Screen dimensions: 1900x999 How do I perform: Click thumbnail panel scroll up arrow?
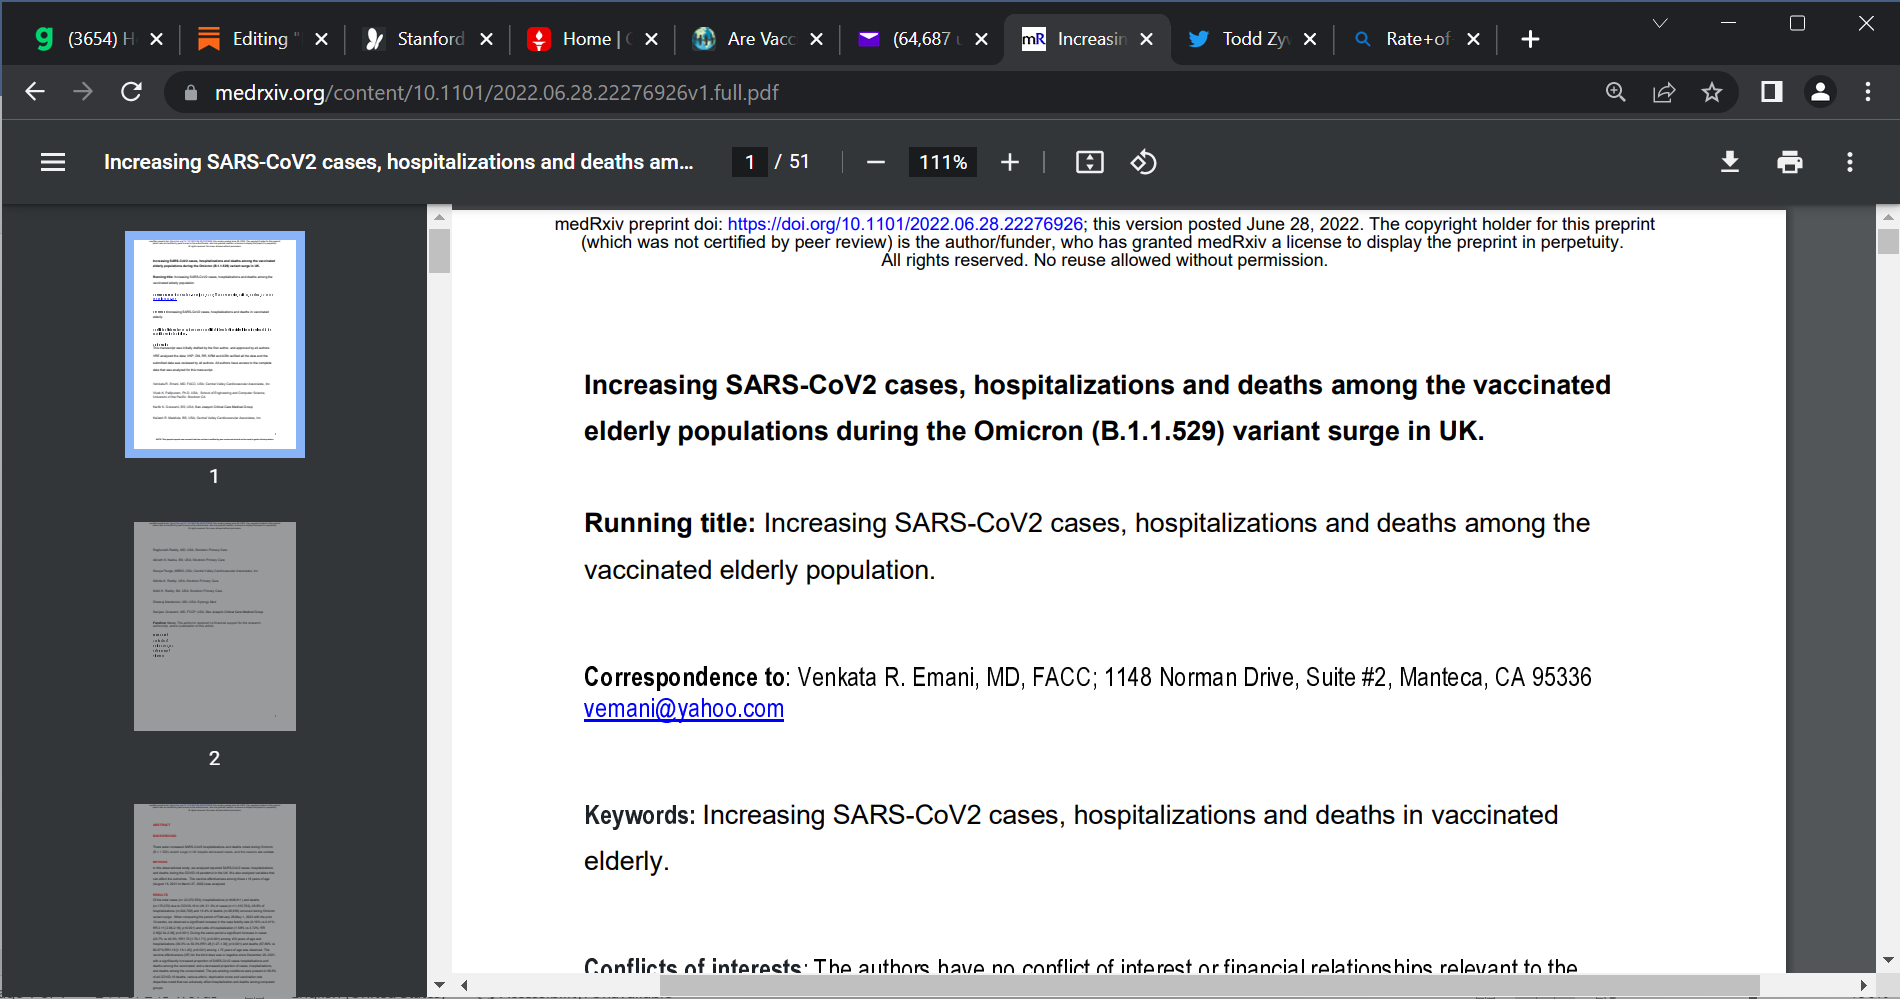[439, 216]
